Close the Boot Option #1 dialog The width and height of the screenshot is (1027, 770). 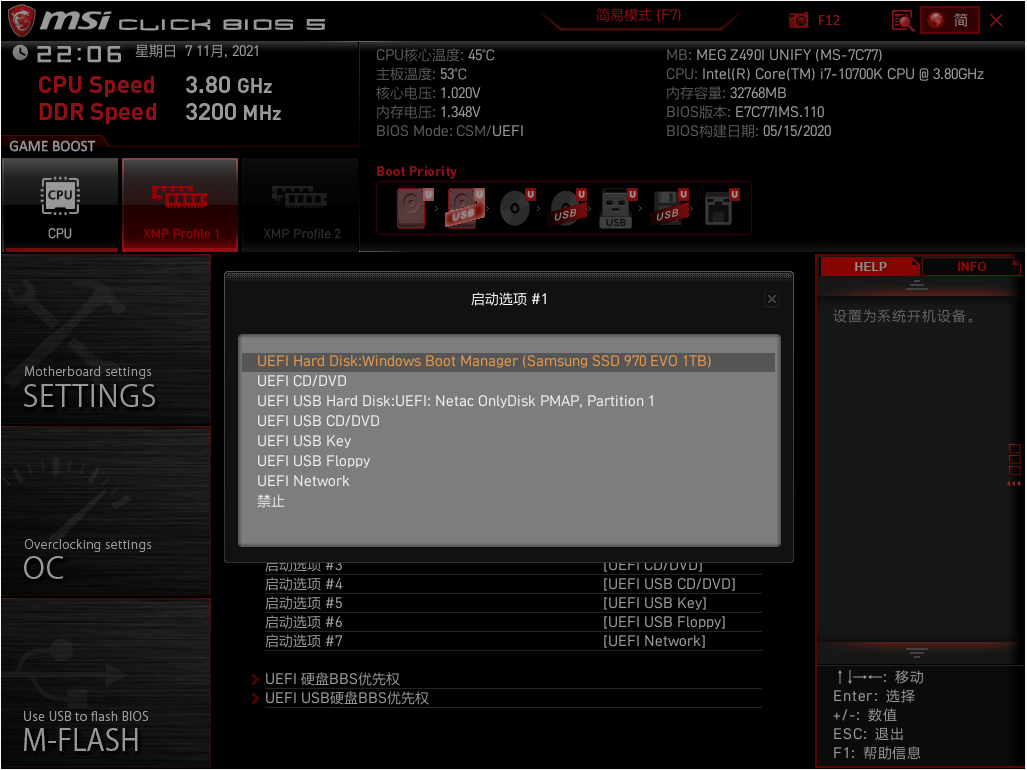tap(772, 299)
